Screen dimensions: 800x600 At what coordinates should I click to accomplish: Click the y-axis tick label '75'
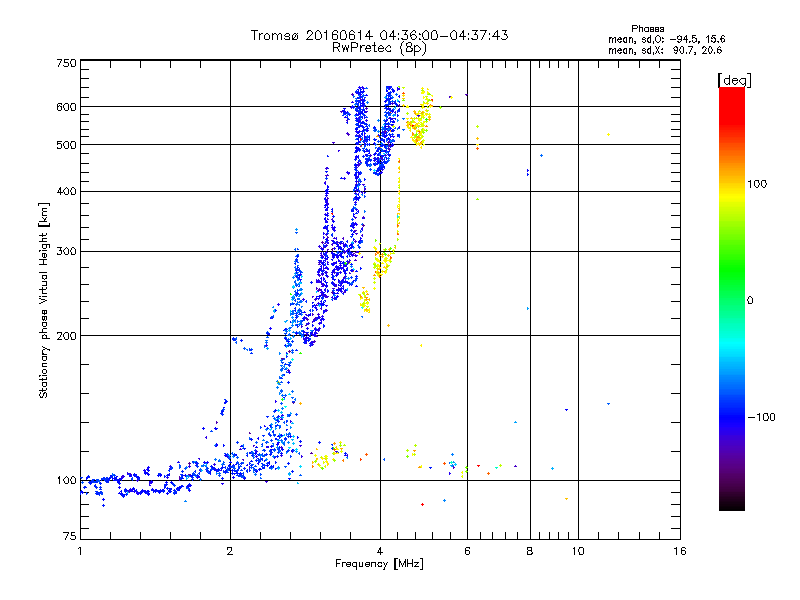pos(69,536)
